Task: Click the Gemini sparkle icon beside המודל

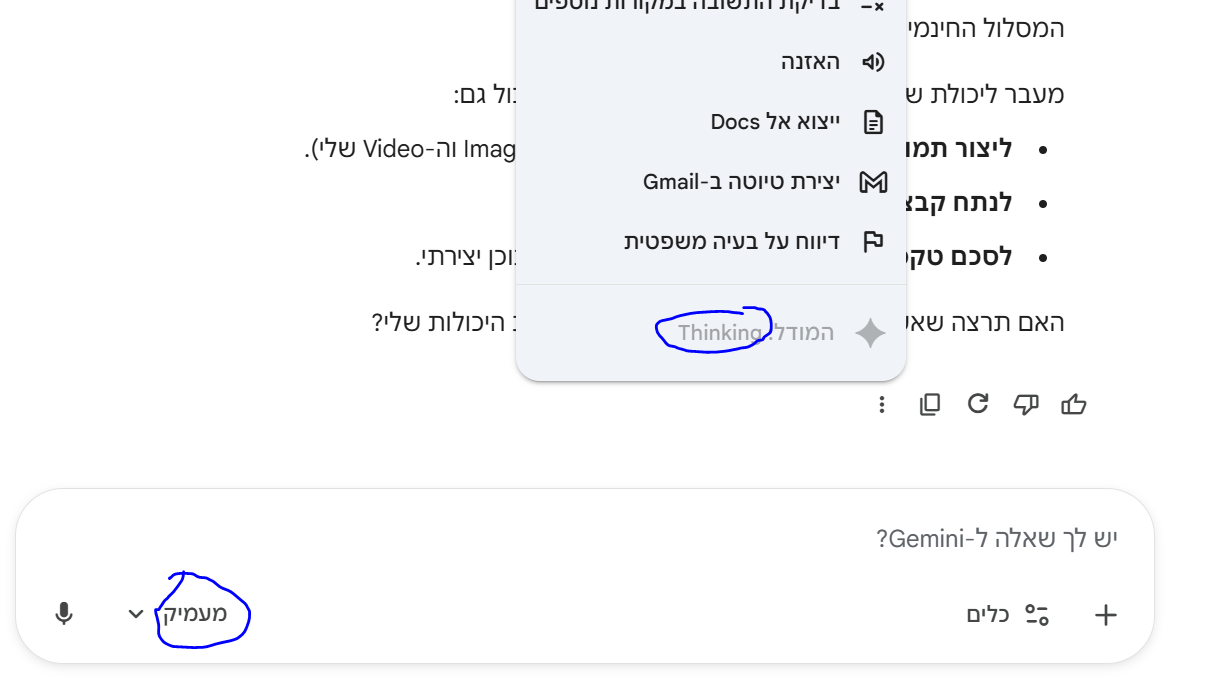Action: pos(870,333)
